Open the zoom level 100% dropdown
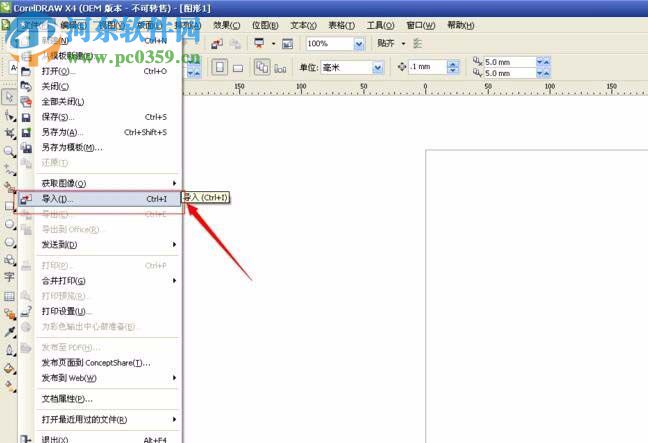648x443 pixels. coord(359,44)
